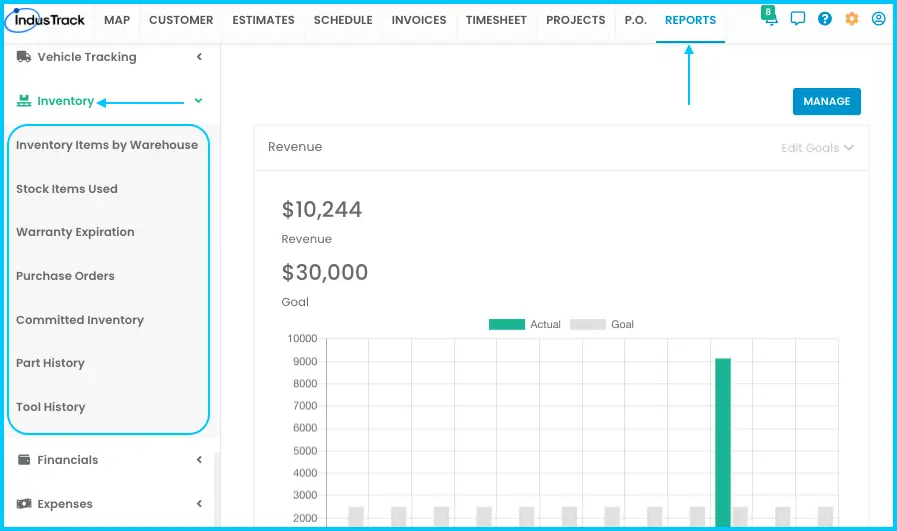The height and width of the screenshot is (531, 897).
Task: Open notifications bell with badge 8
Action: coord(770,17)
